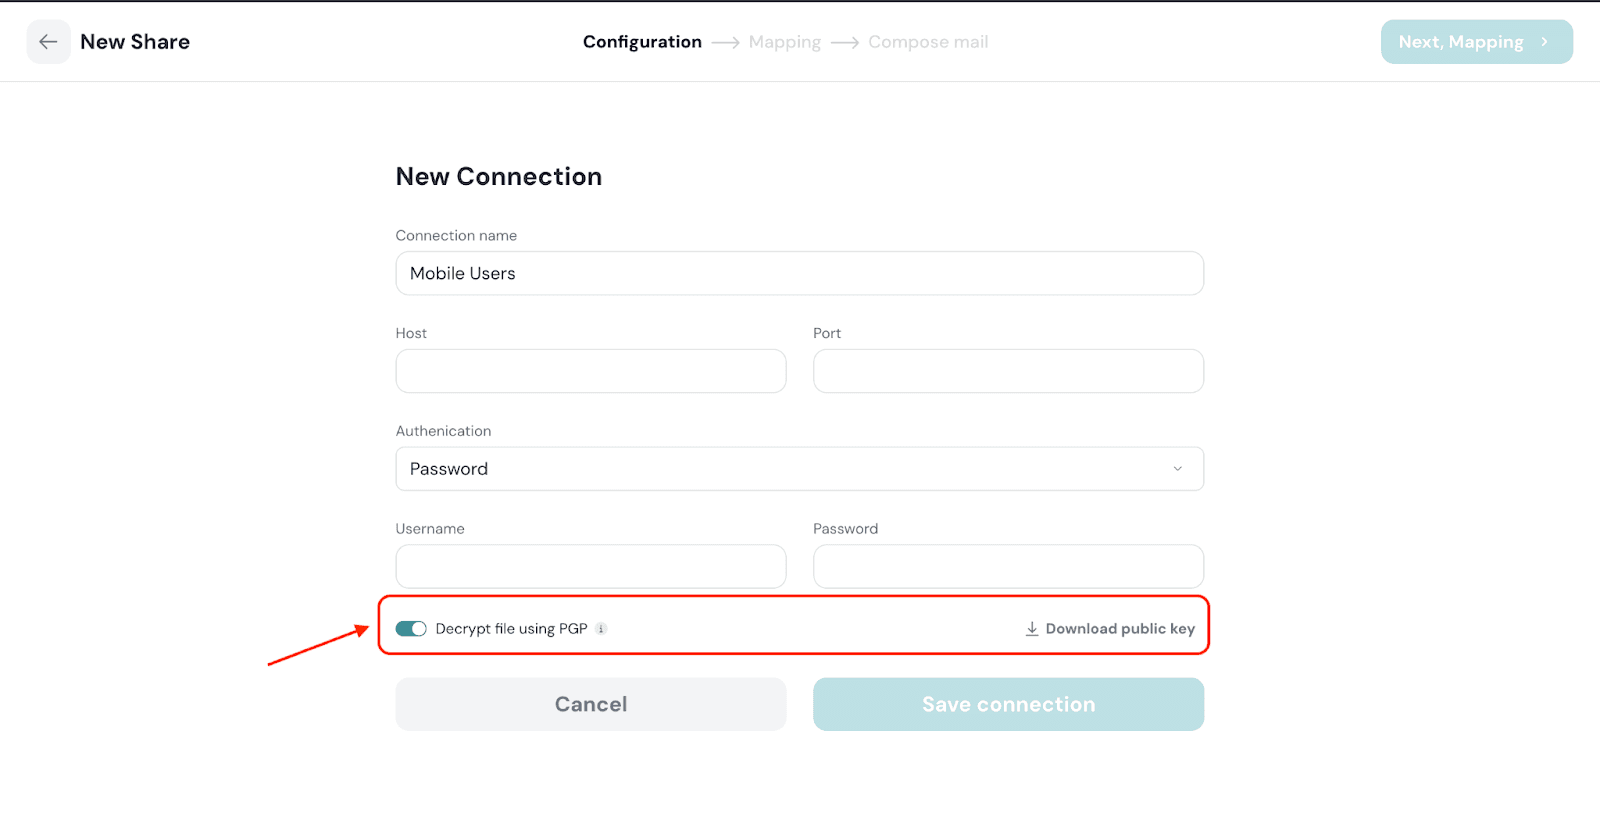
Task: Click Download public key link
Action: 1120,629
